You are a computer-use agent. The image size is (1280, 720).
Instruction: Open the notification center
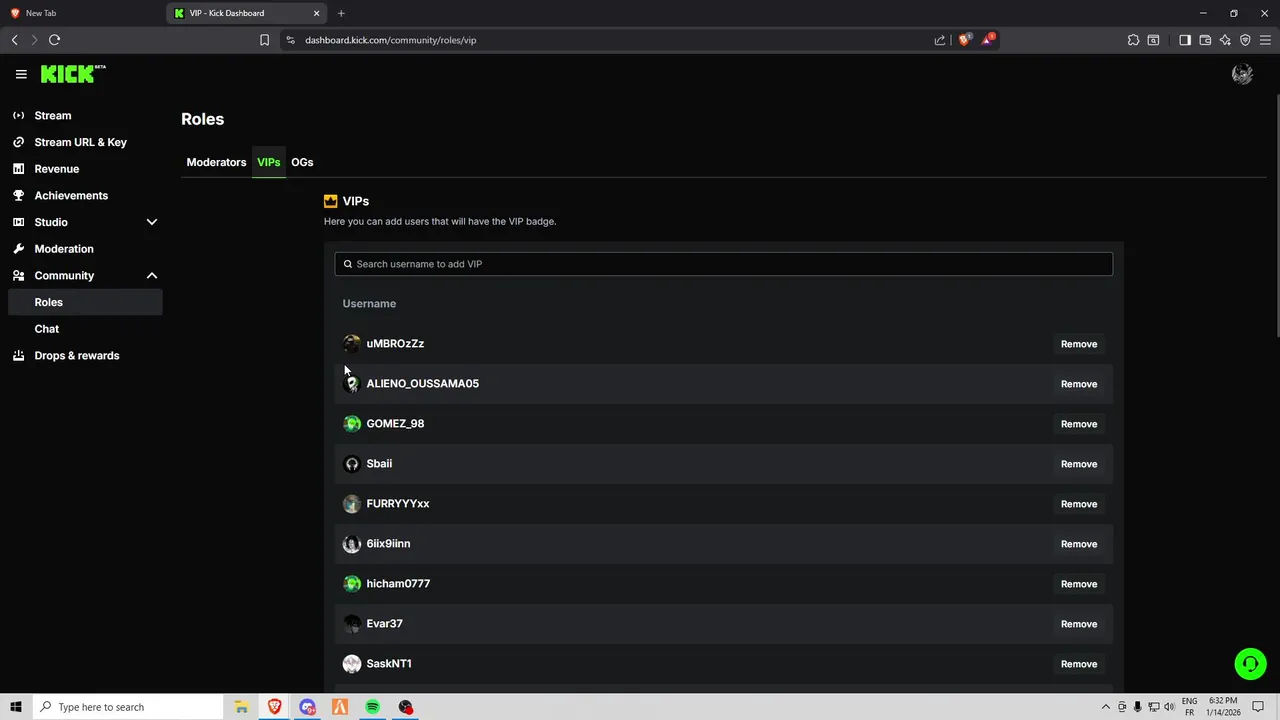(x=1259, y=707)
